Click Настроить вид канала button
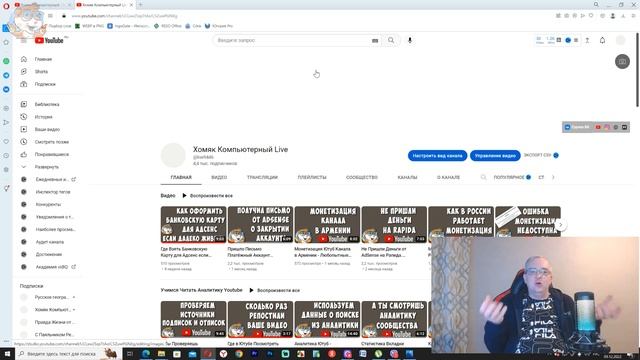 (437, 156)
